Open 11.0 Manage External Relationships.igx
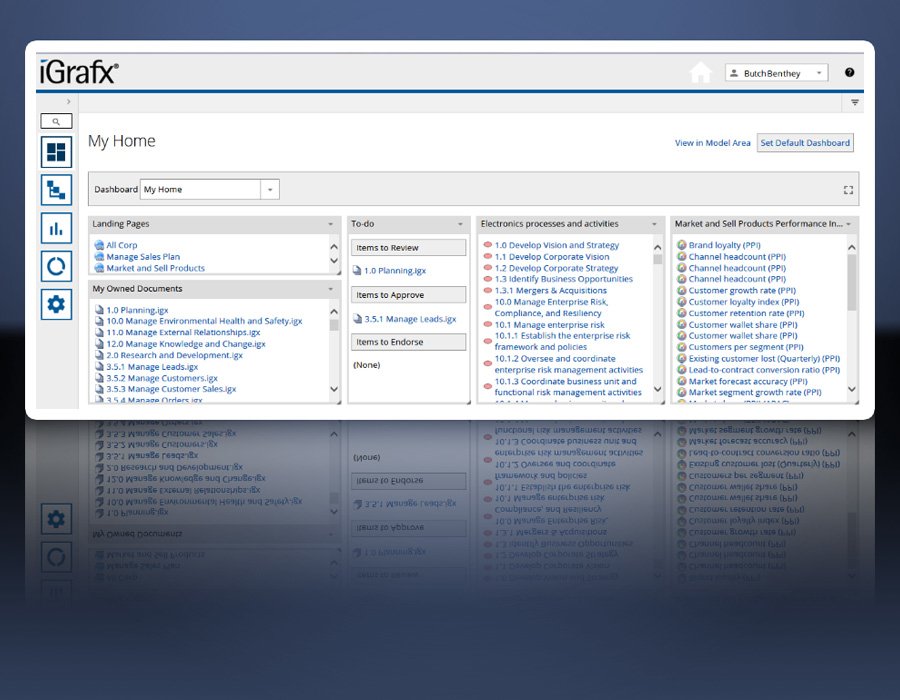The image size is (900, 700). (183, 332)
